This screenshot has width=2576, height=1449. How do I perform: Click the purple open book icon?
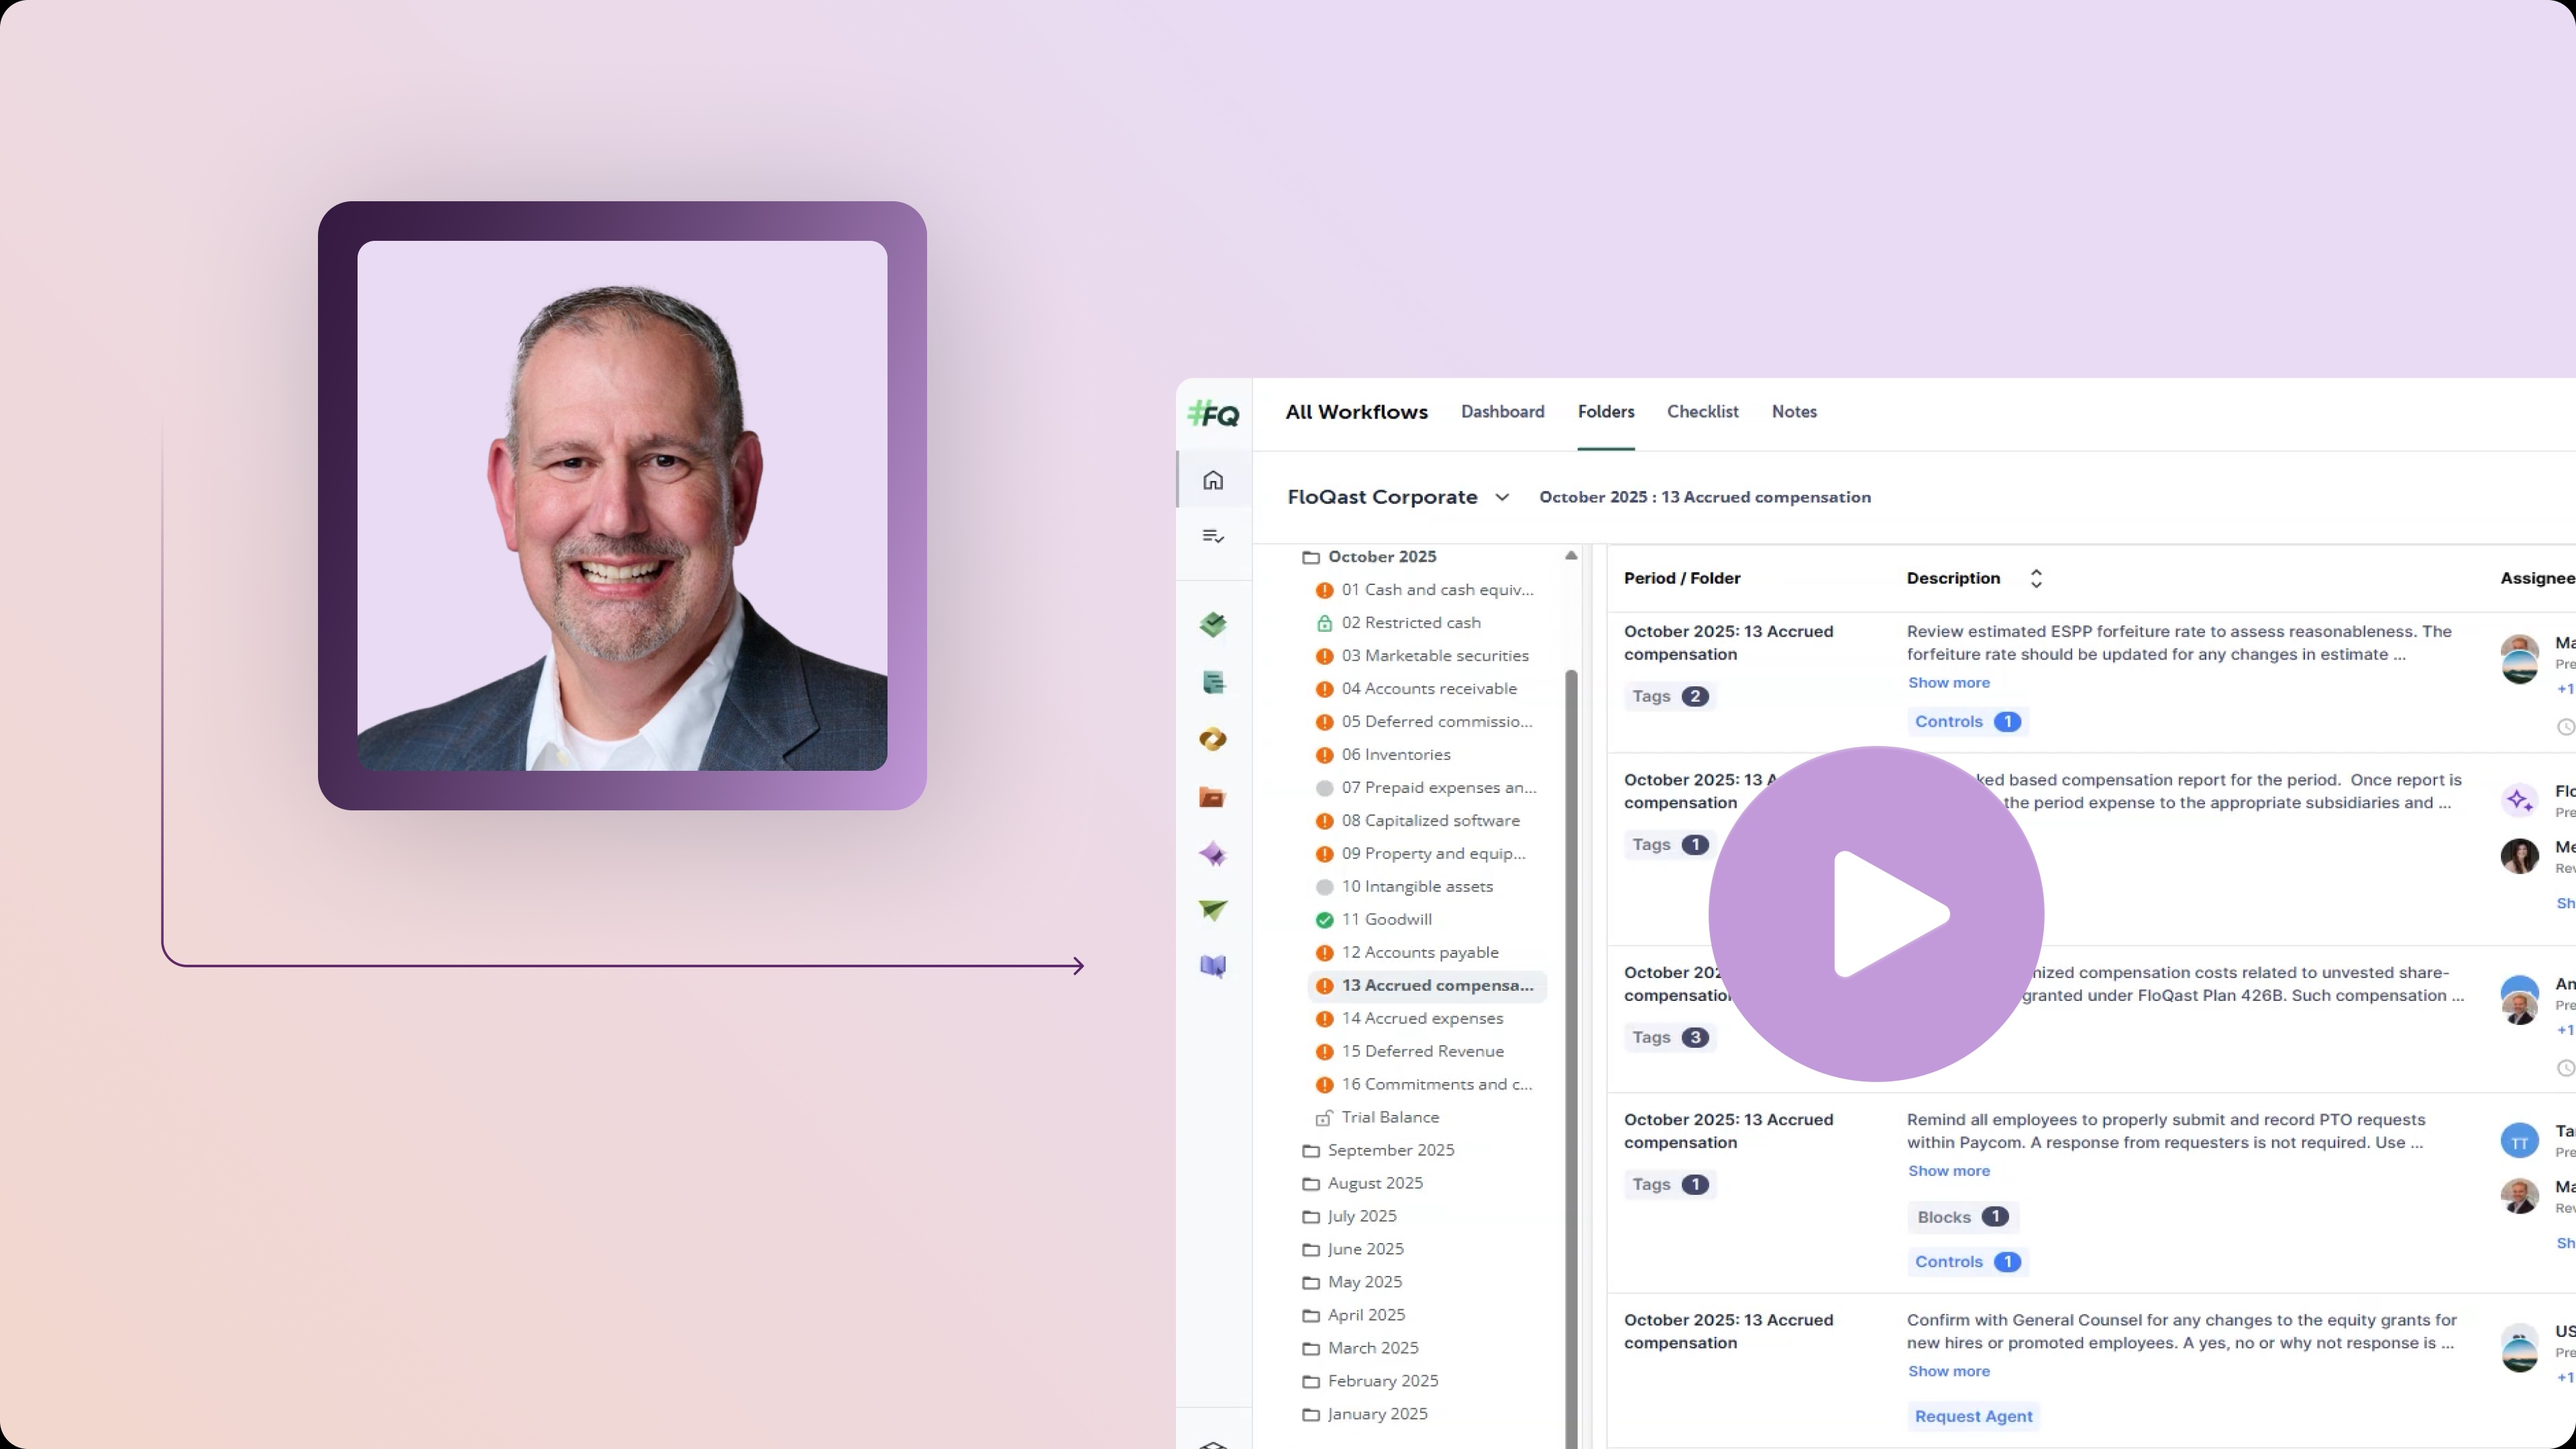click(x=1213, y=966)
